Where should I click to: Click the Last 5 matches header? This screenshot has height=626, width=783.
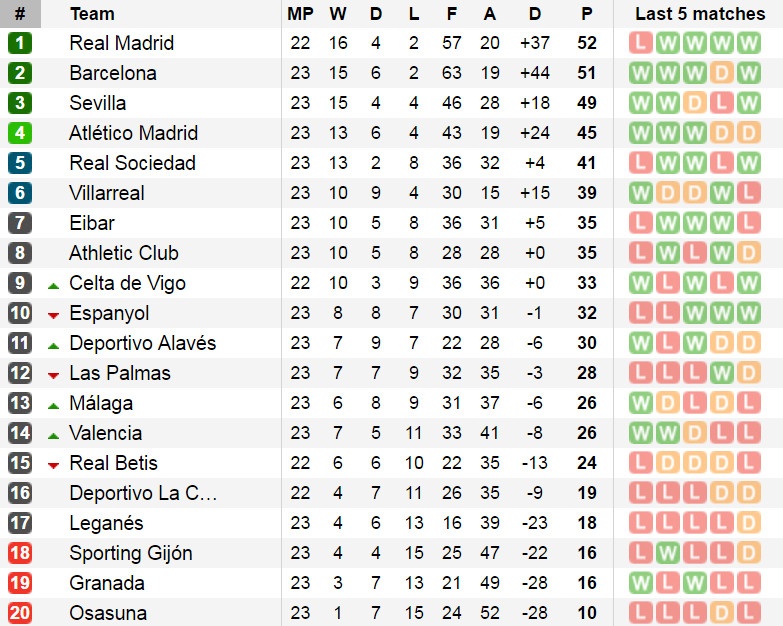[700, 14]
